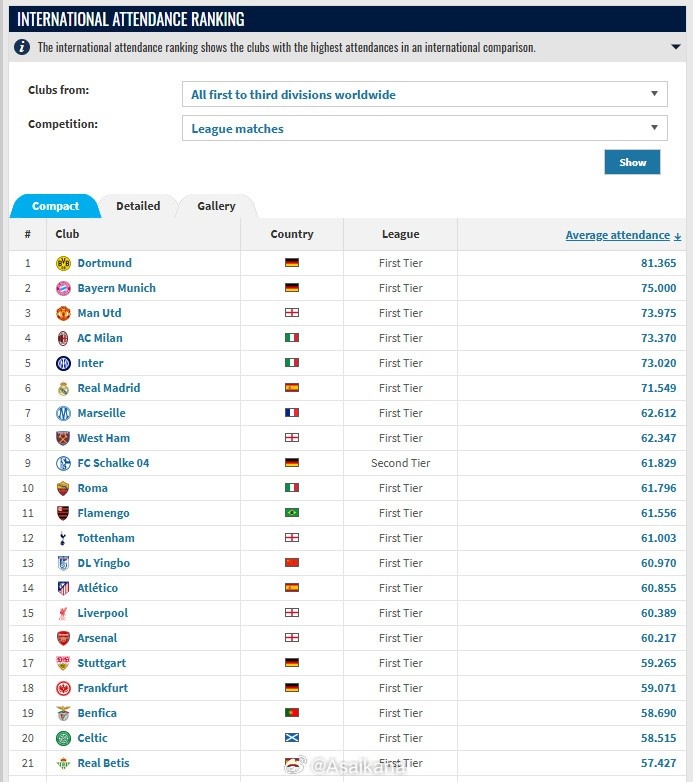Click the Arsenal crest icon
Screen dimensions: 693x782
tap(63, 638)
